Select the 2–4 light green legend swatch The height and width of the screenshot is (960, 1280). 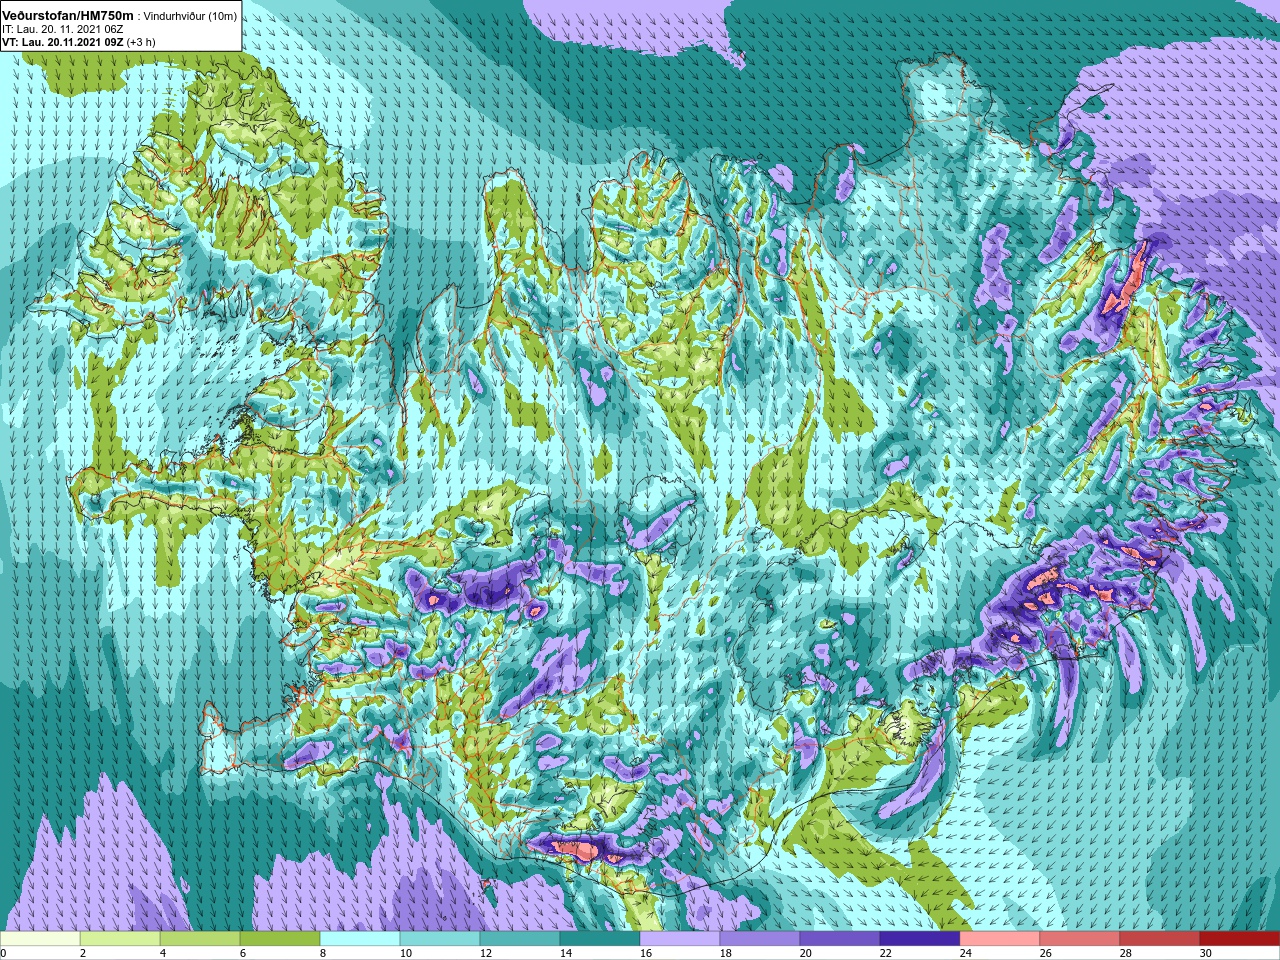[120, 939]
